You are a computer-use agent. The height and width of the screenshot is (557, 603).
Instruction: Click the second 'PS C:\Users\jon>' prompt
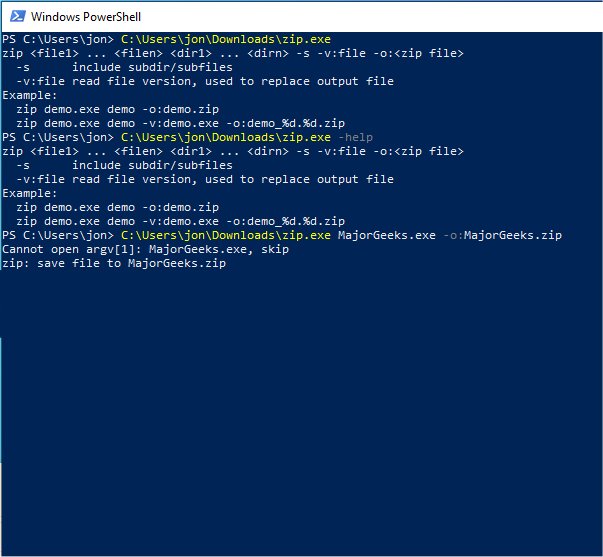(58, 137)
